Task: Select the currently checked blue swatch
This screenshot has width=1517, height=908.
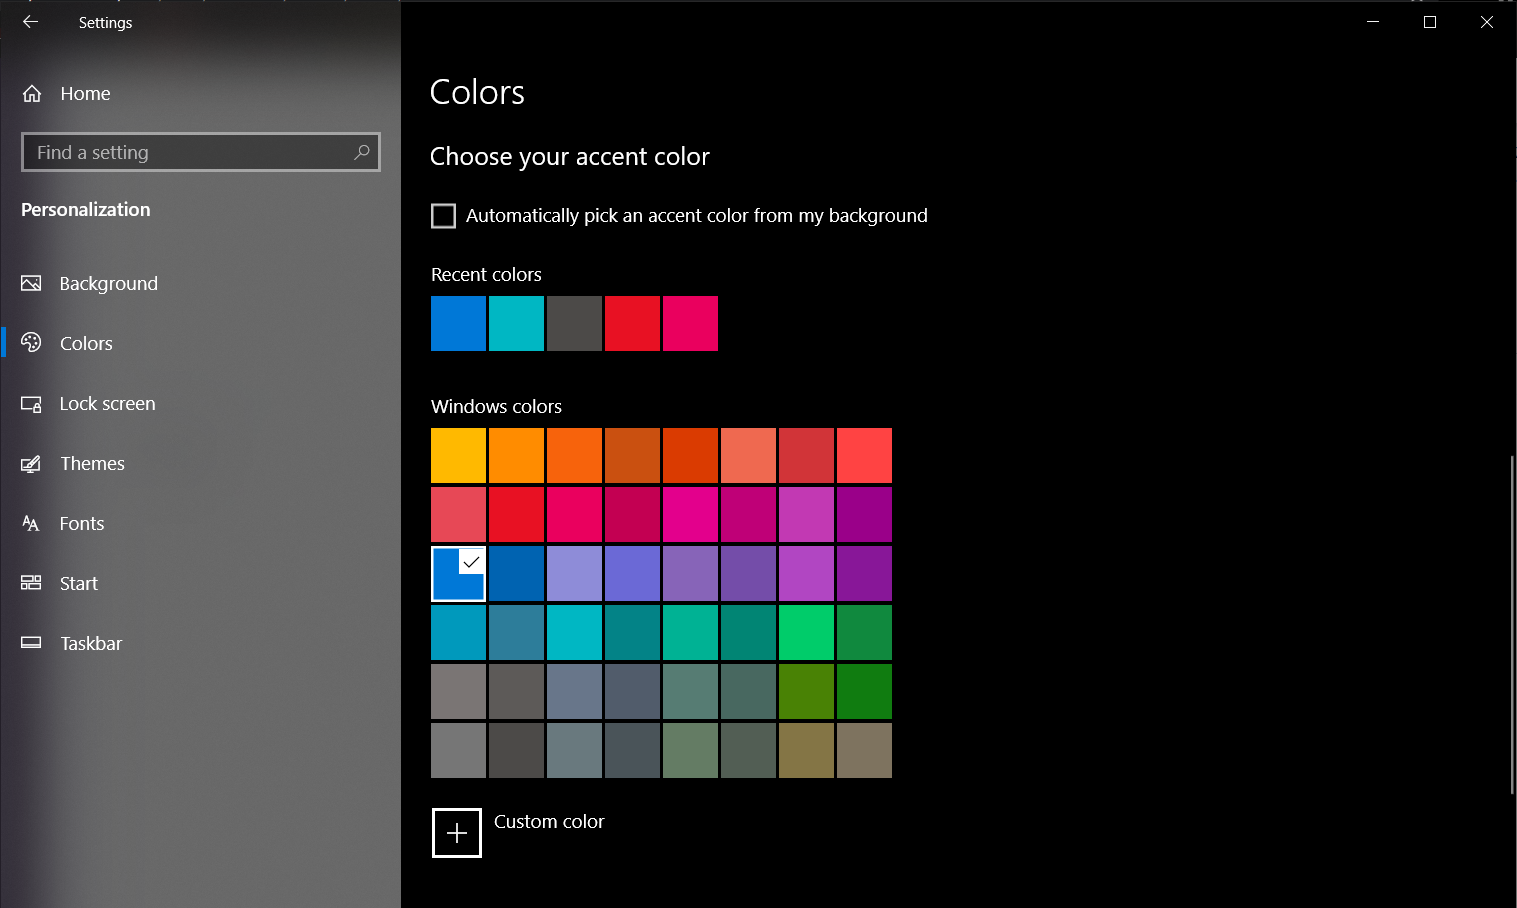Action: coord(458,573)
